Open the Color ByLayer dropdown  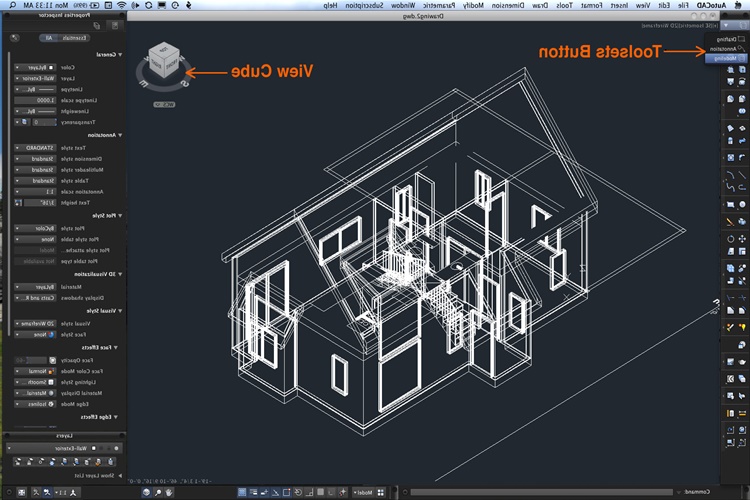(x=35, y=67)
